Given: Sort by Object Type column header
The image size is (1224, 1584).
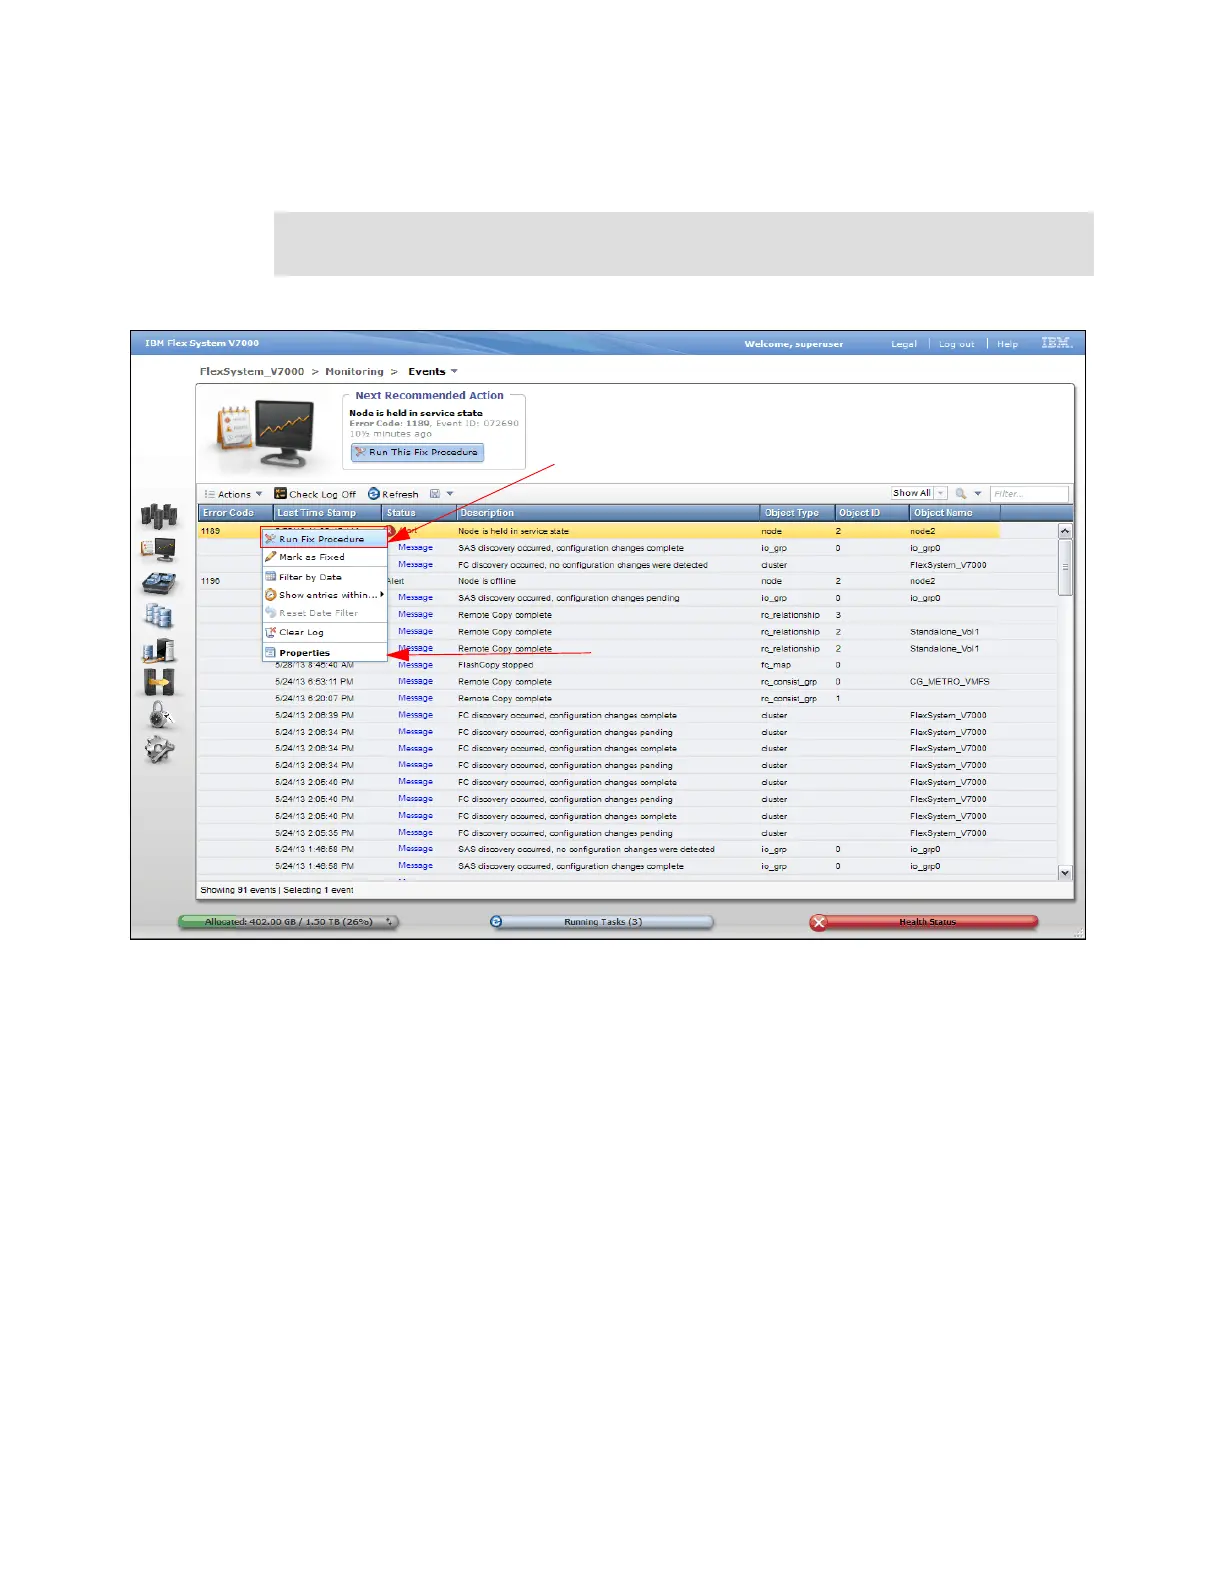Looking at the screenshot, I should [797, 513].
